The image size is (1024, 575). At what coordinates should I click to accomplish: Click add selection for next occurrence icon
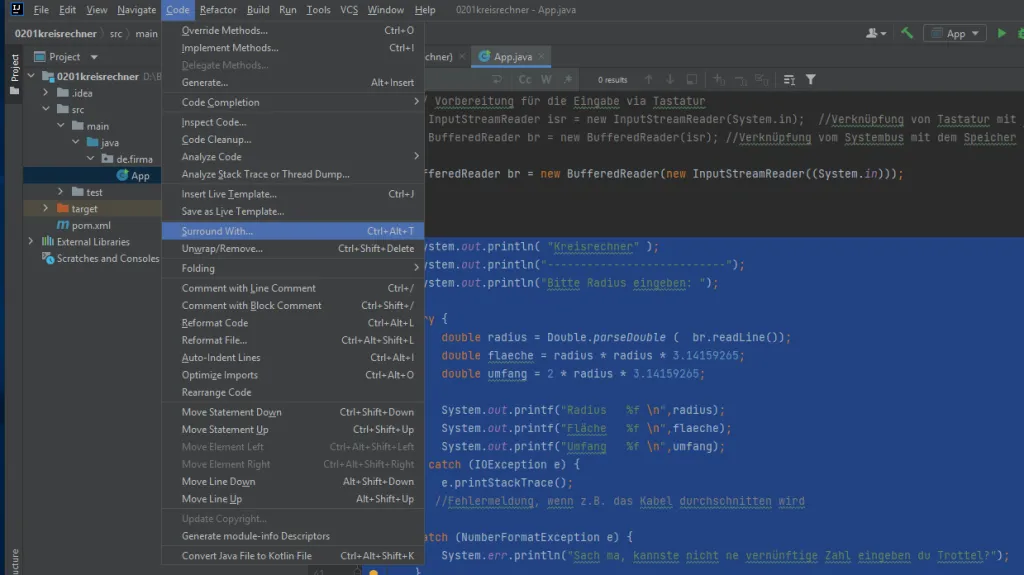pos(718,80)
